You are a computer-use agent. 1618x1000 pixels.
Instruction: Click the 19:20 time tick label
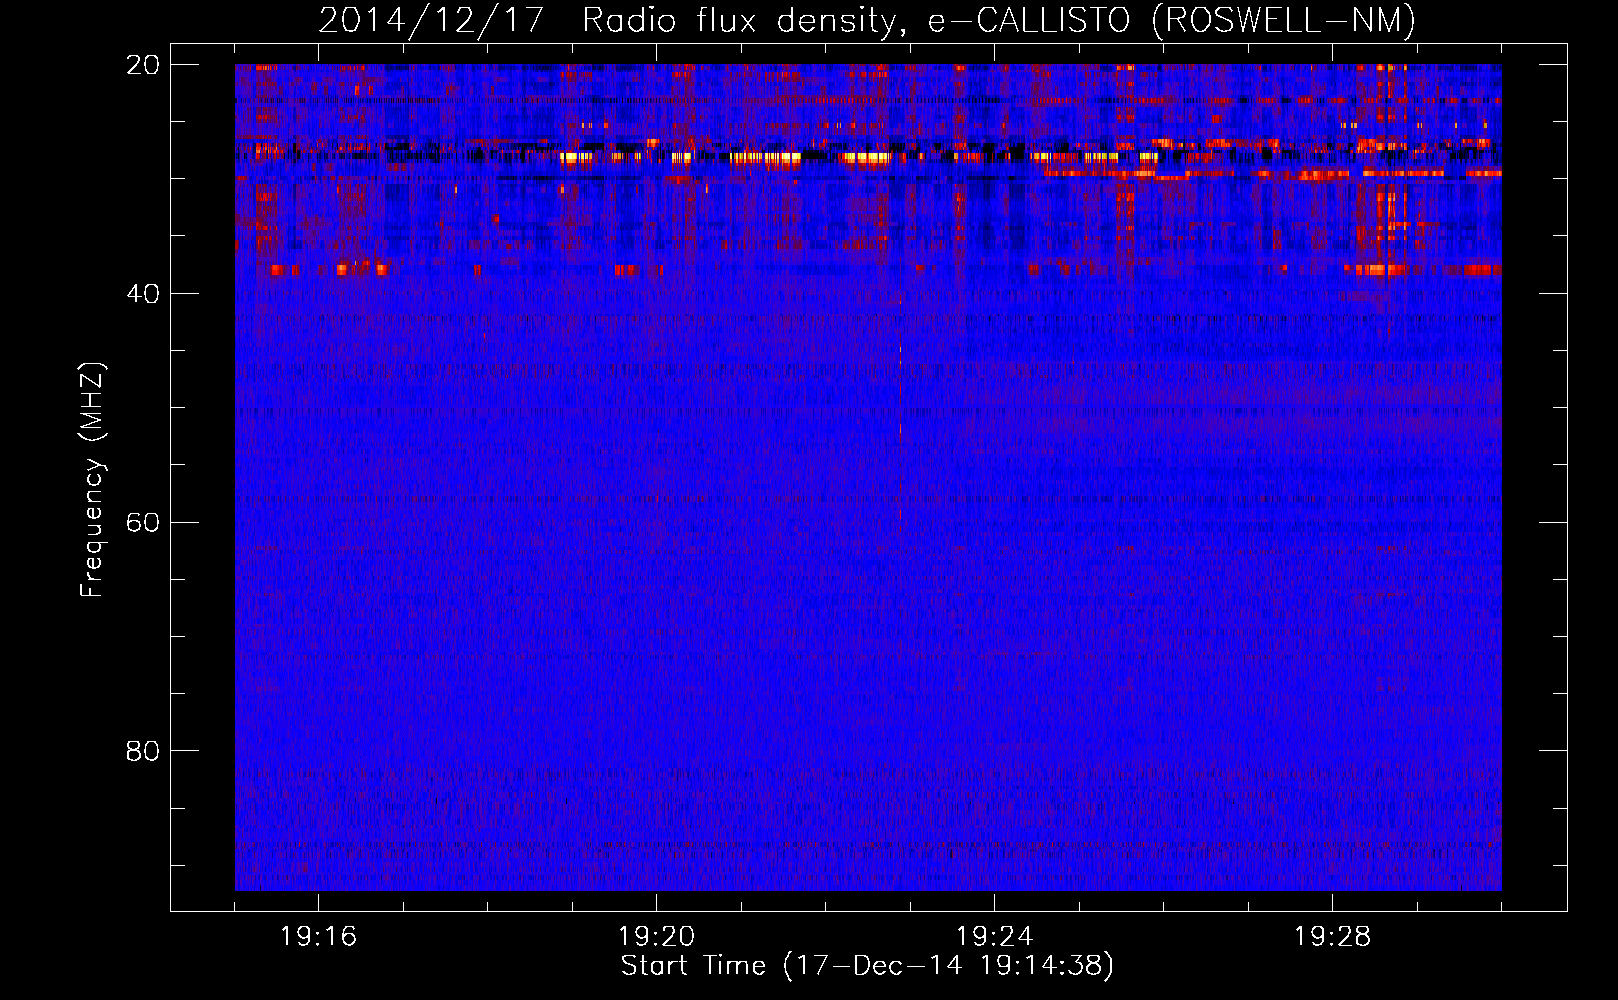(x=656, y=937)
